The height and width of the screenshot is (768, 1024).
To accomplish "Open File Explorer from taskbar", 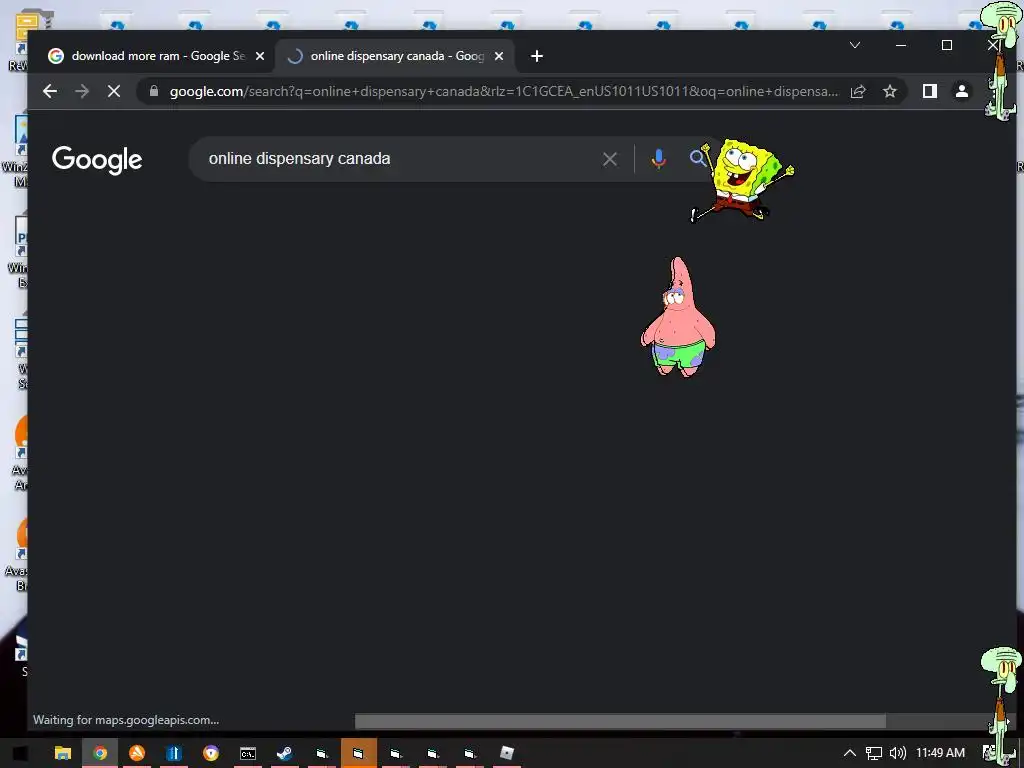I will (63, 753).
